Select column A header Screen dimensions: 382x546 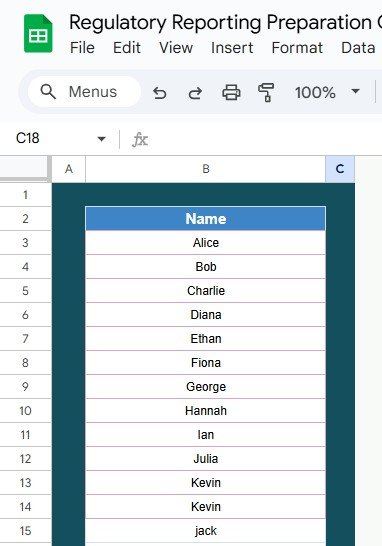(69, 169)
